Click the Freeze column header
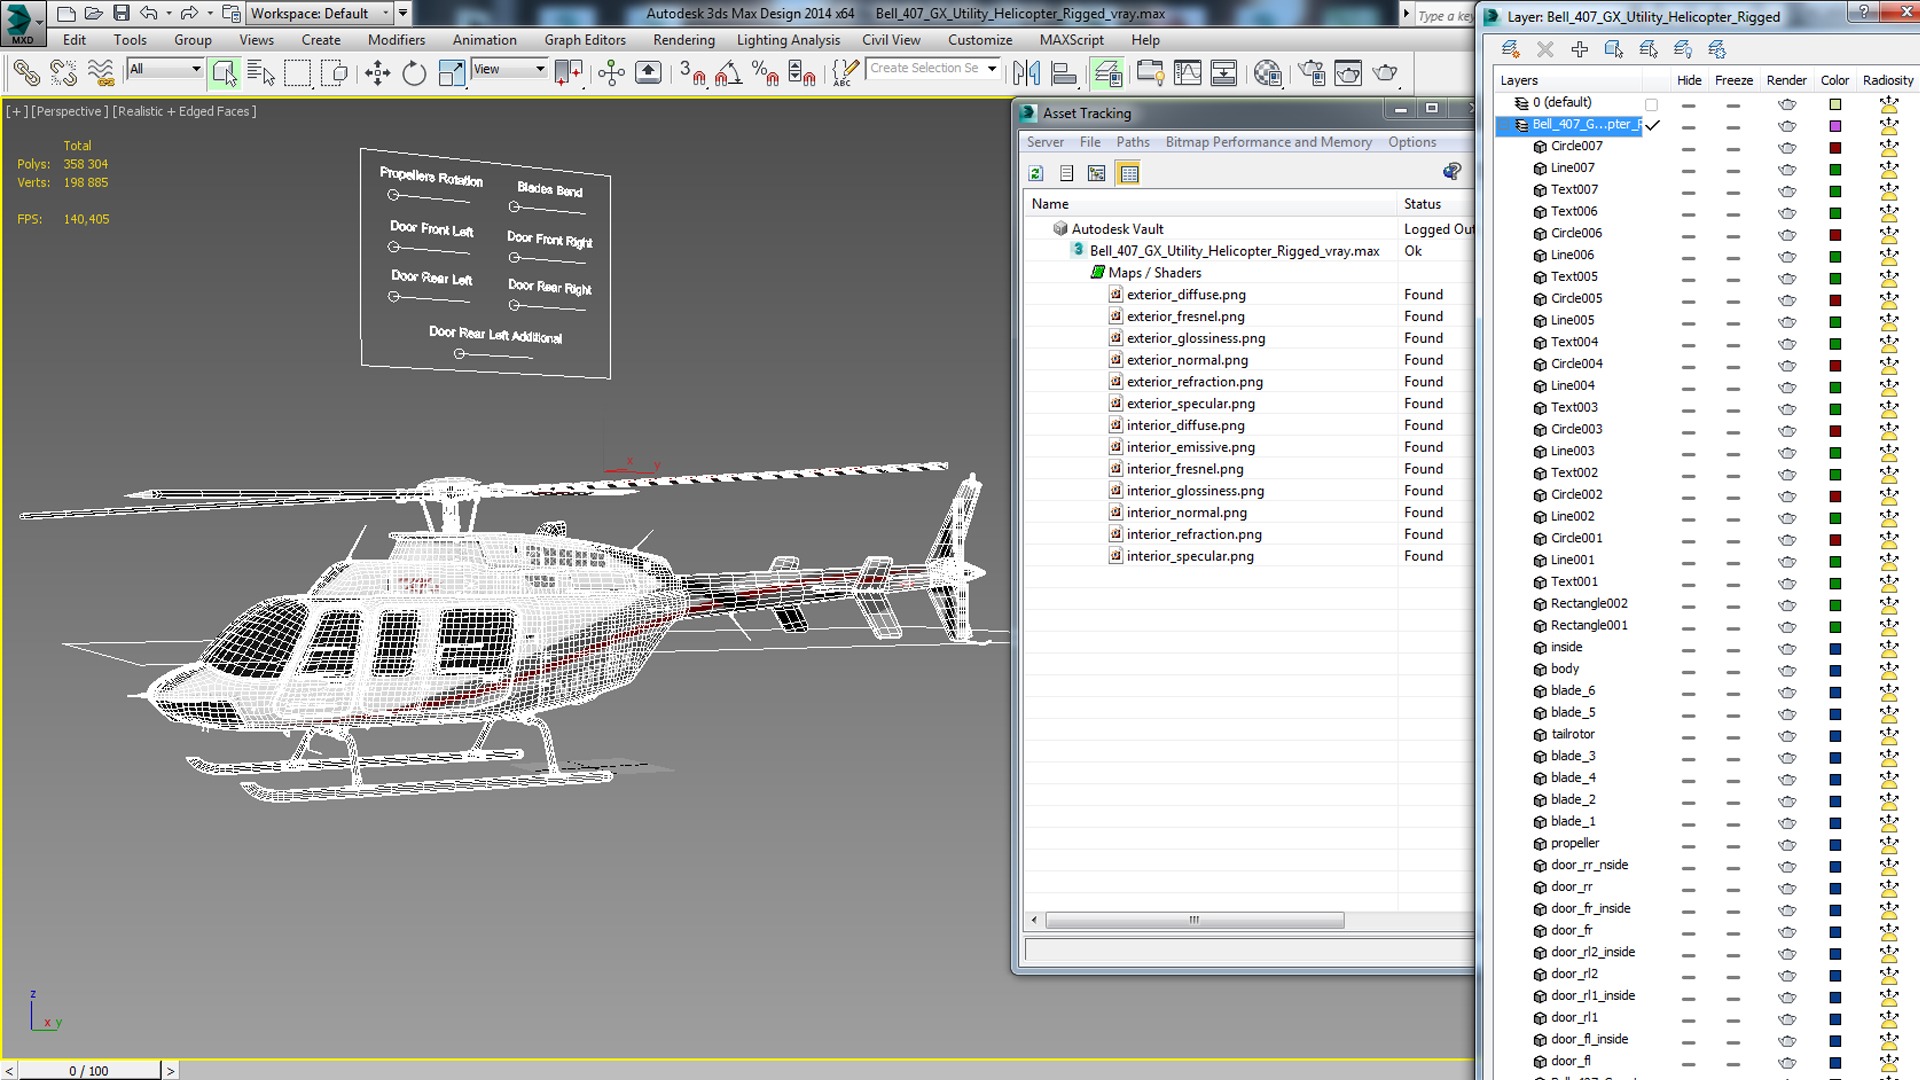The image size is (1920, 1080). coord(1733,80)
